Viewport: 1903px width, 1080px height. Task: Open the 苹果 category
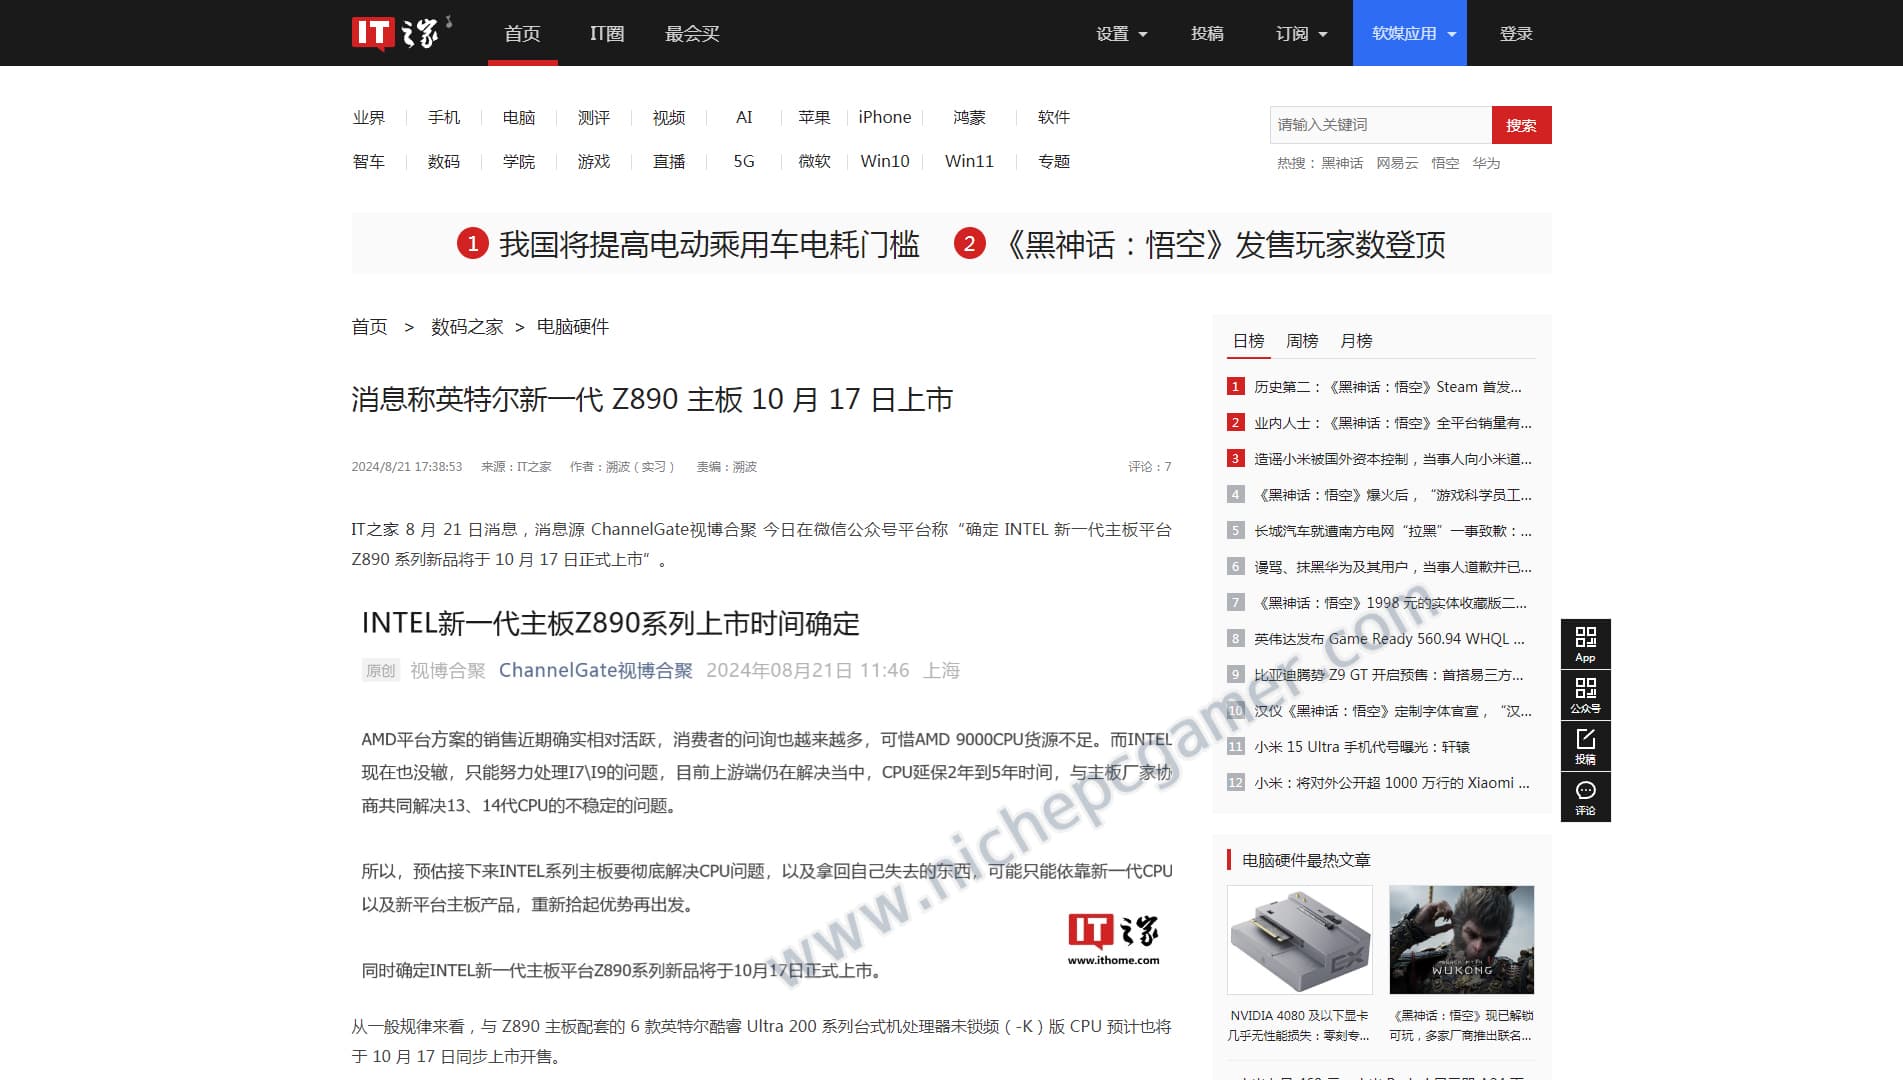pos(814,117)
